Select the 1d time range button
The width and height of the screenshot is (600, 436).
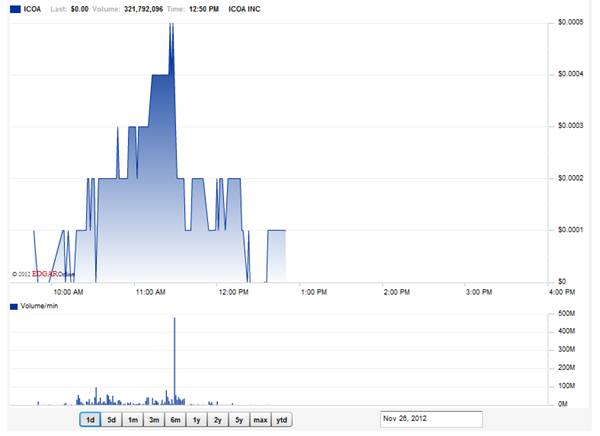pos(90,420)
